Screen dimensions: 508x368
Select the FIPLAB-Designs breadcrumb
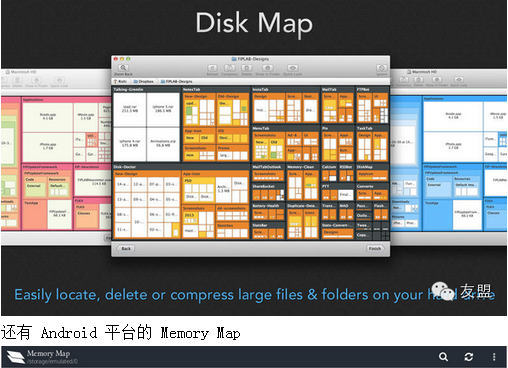[177, 81]
